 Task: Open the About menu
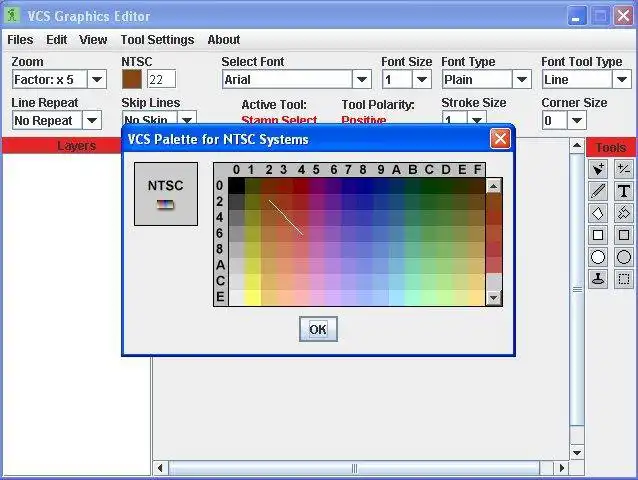(x=224, y=40)
